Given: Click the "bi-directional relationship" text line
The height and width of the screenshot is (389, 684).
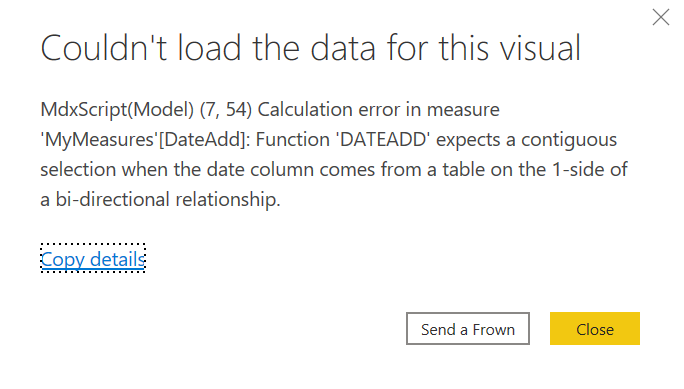Looking at the screenshot, I should click(x=160, y=200).
